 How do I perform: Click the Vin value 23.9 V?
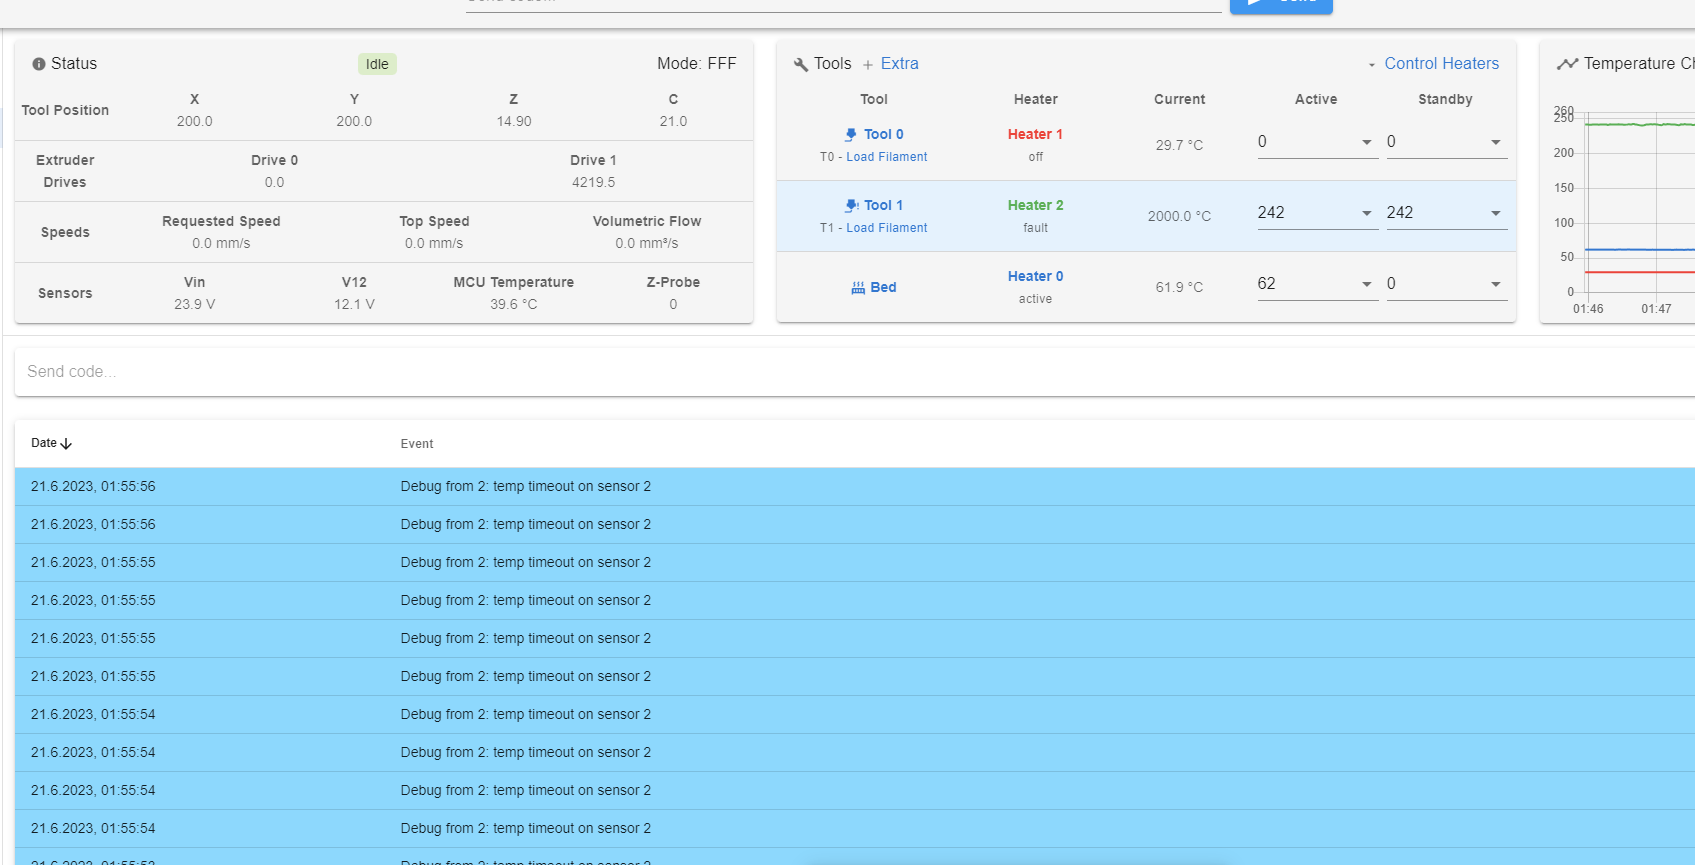(x=194, y=304)
